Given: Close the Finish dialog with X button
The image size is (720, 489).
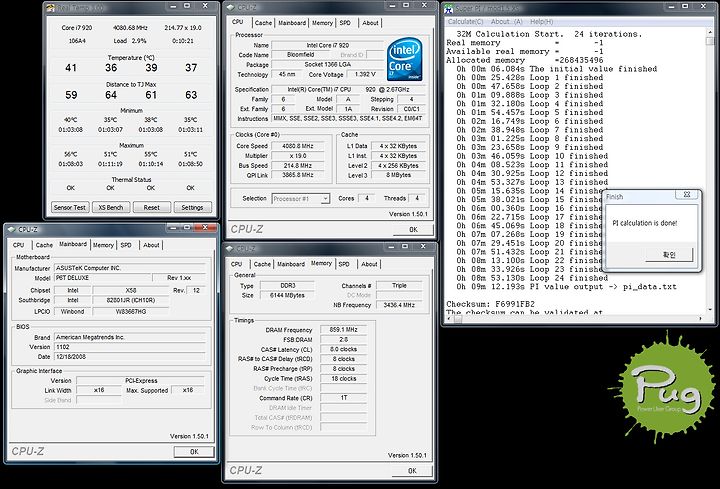Looking at the screenshot, I should (687, 195).
